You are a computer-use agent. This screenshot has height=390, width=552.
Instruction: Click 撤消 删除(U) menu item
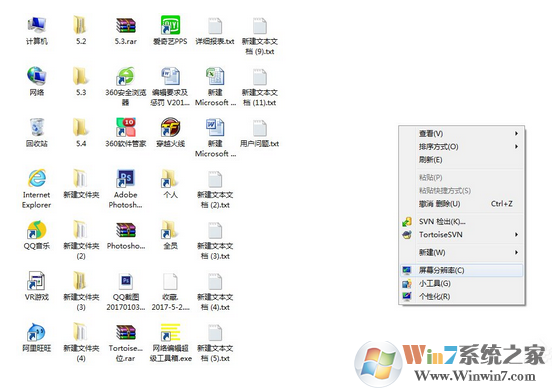(462, 204)
